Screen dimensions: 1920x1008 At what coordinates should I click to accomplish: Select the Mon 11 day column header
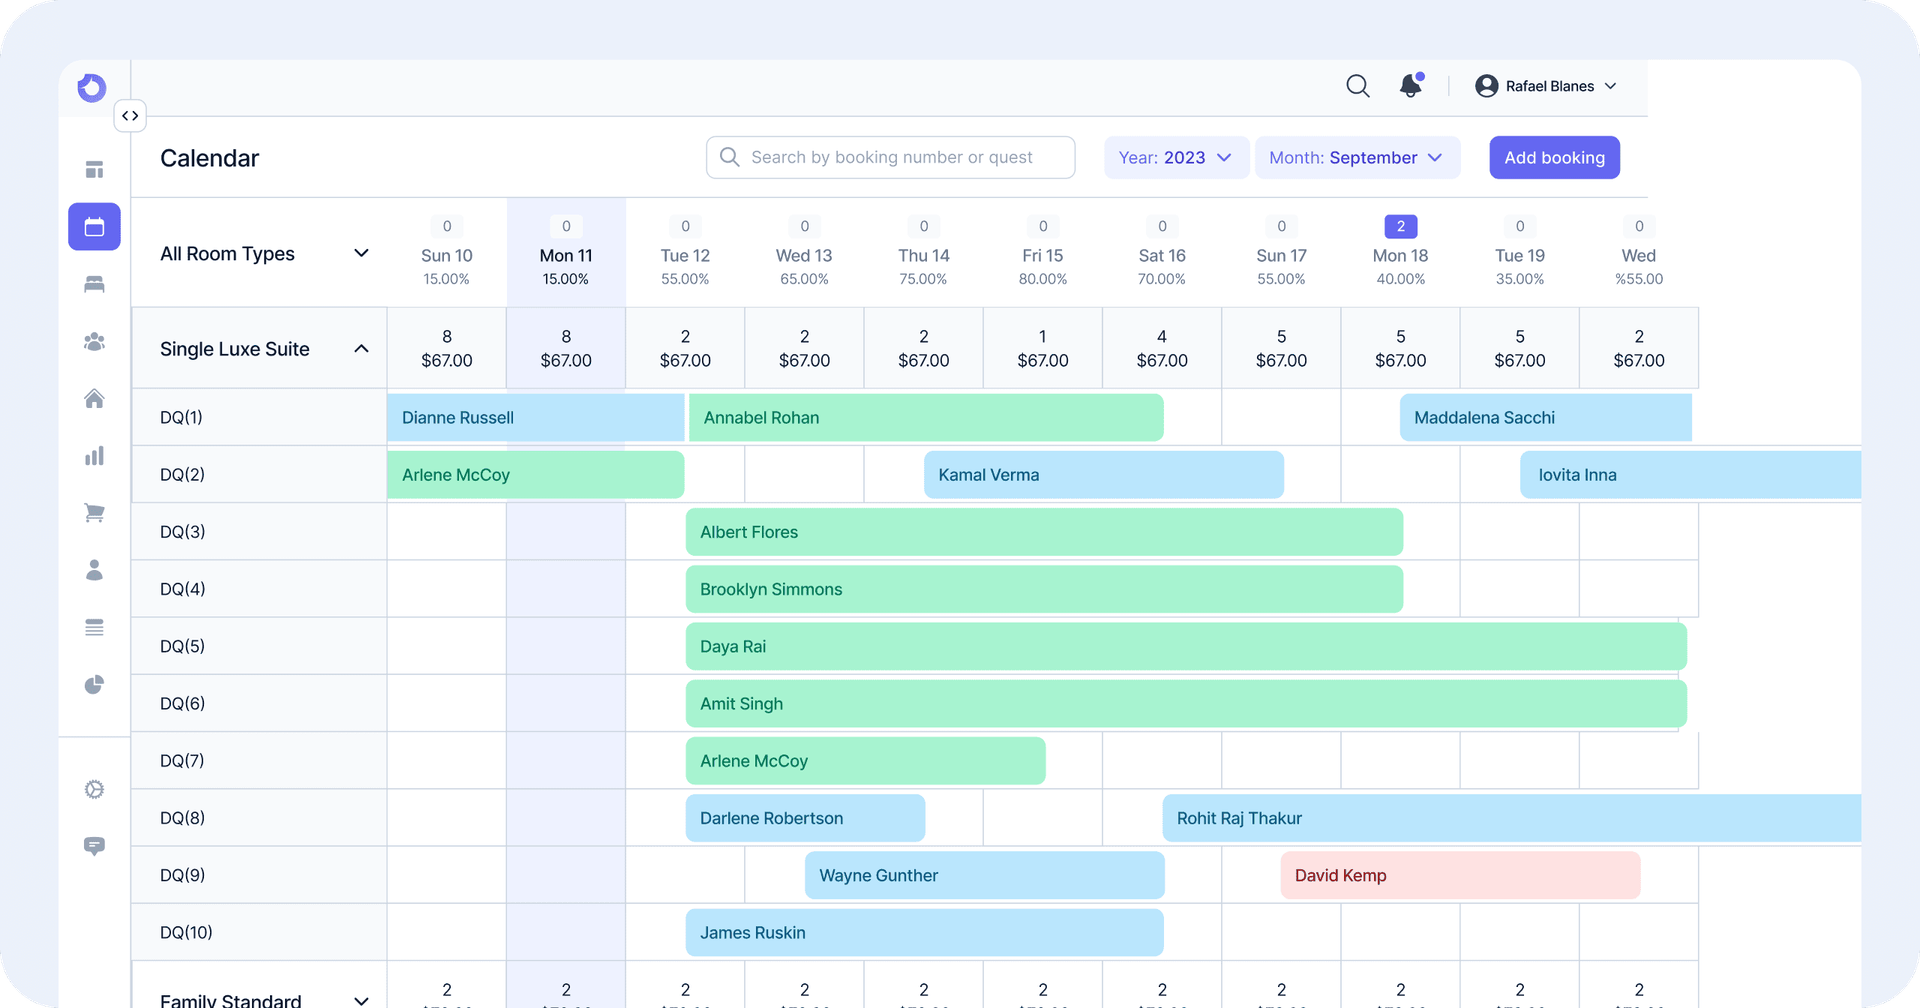(566, 253)
